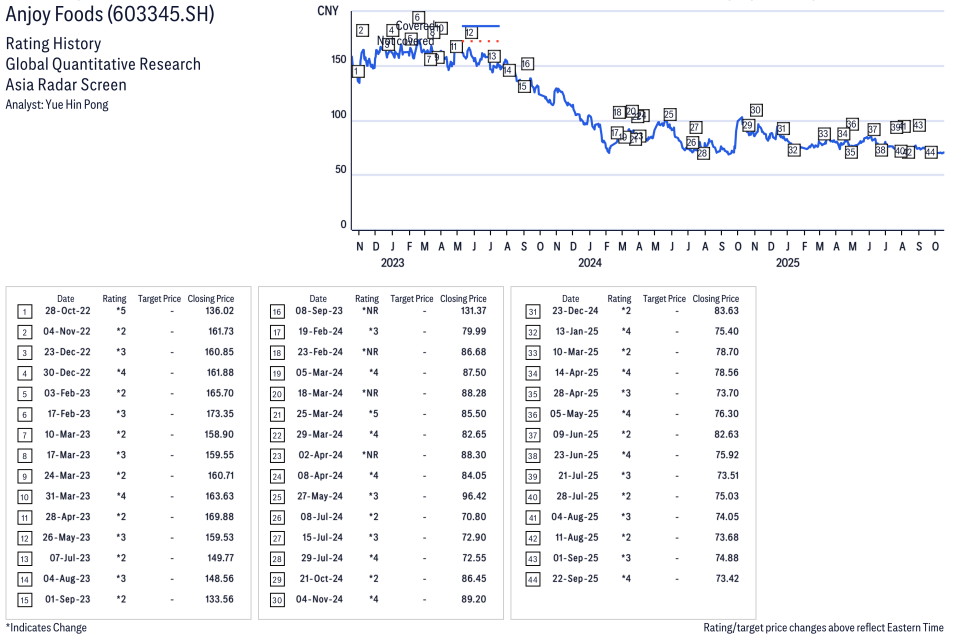Image resolution: width=955 pixels, height=634 pixels.
Task: Click row number box 16 in second table
Action: (276, 312)
